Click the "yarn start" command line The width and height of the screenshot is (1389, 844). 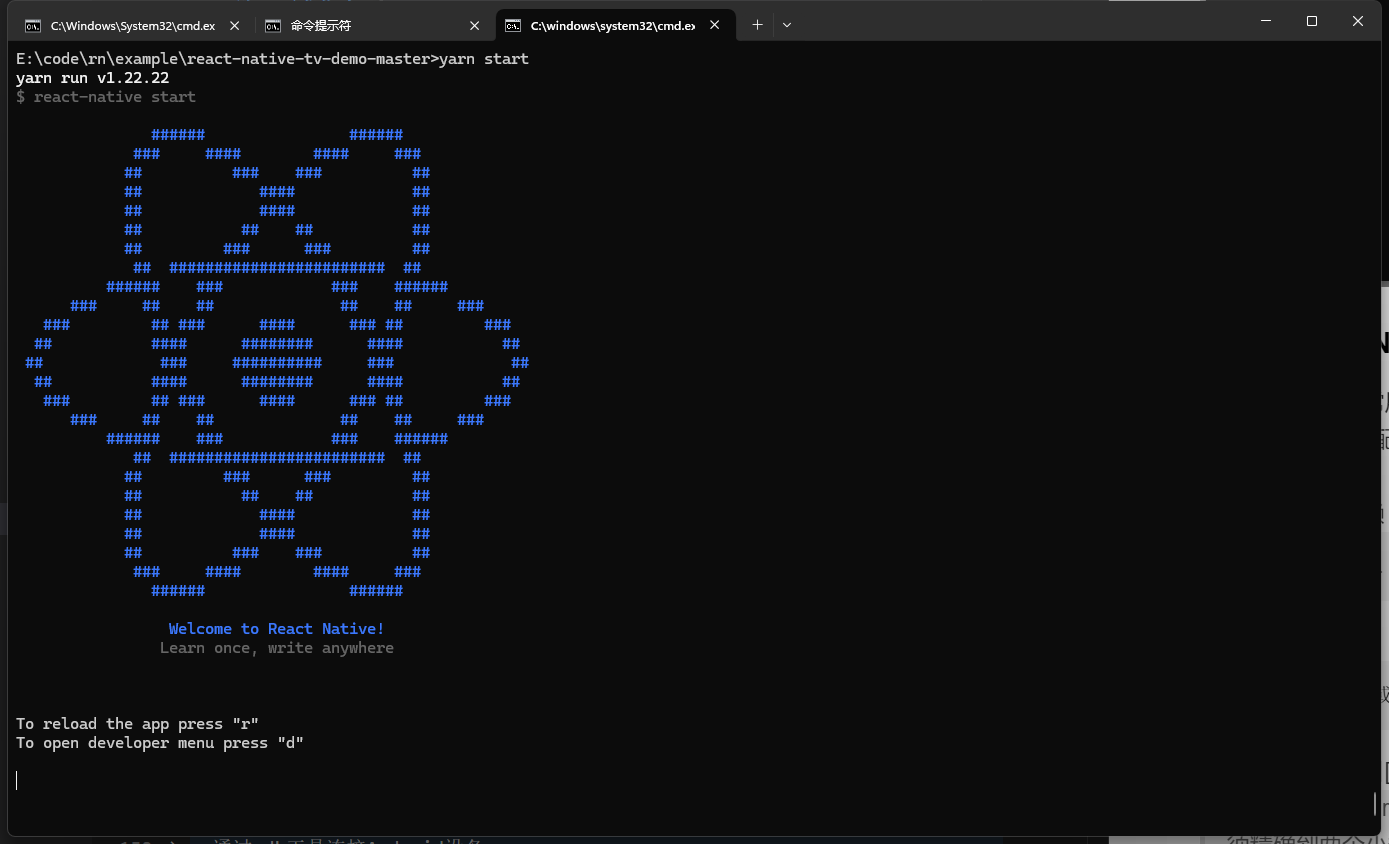coord(272,59)
